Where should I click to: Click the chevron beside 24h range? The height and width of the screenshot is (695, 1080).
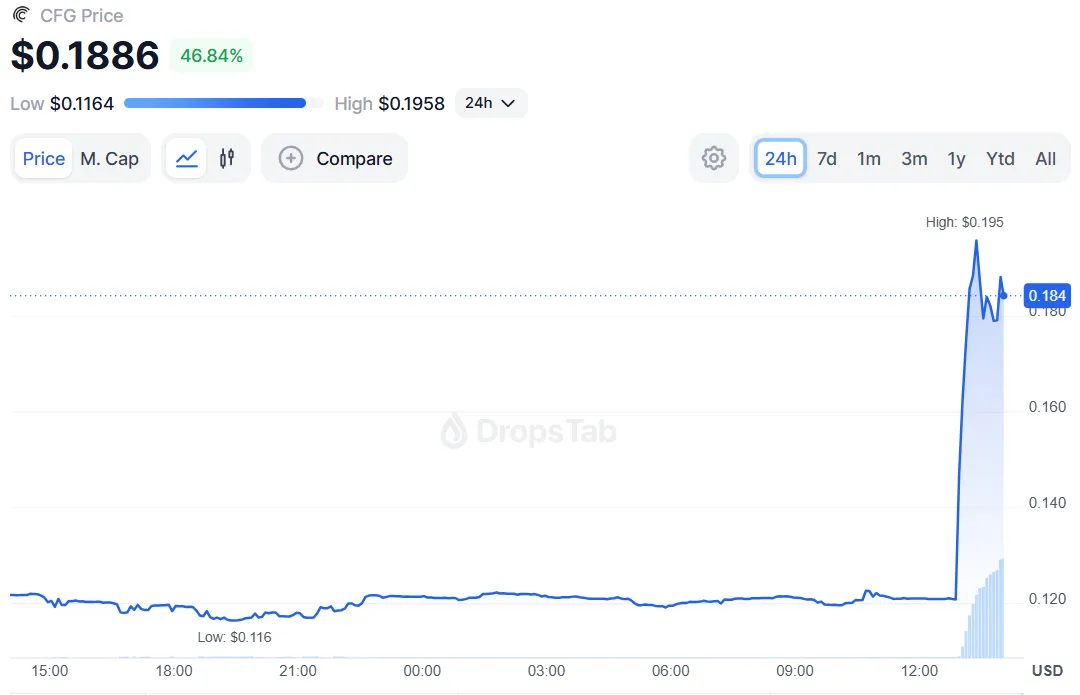(508, 103)
